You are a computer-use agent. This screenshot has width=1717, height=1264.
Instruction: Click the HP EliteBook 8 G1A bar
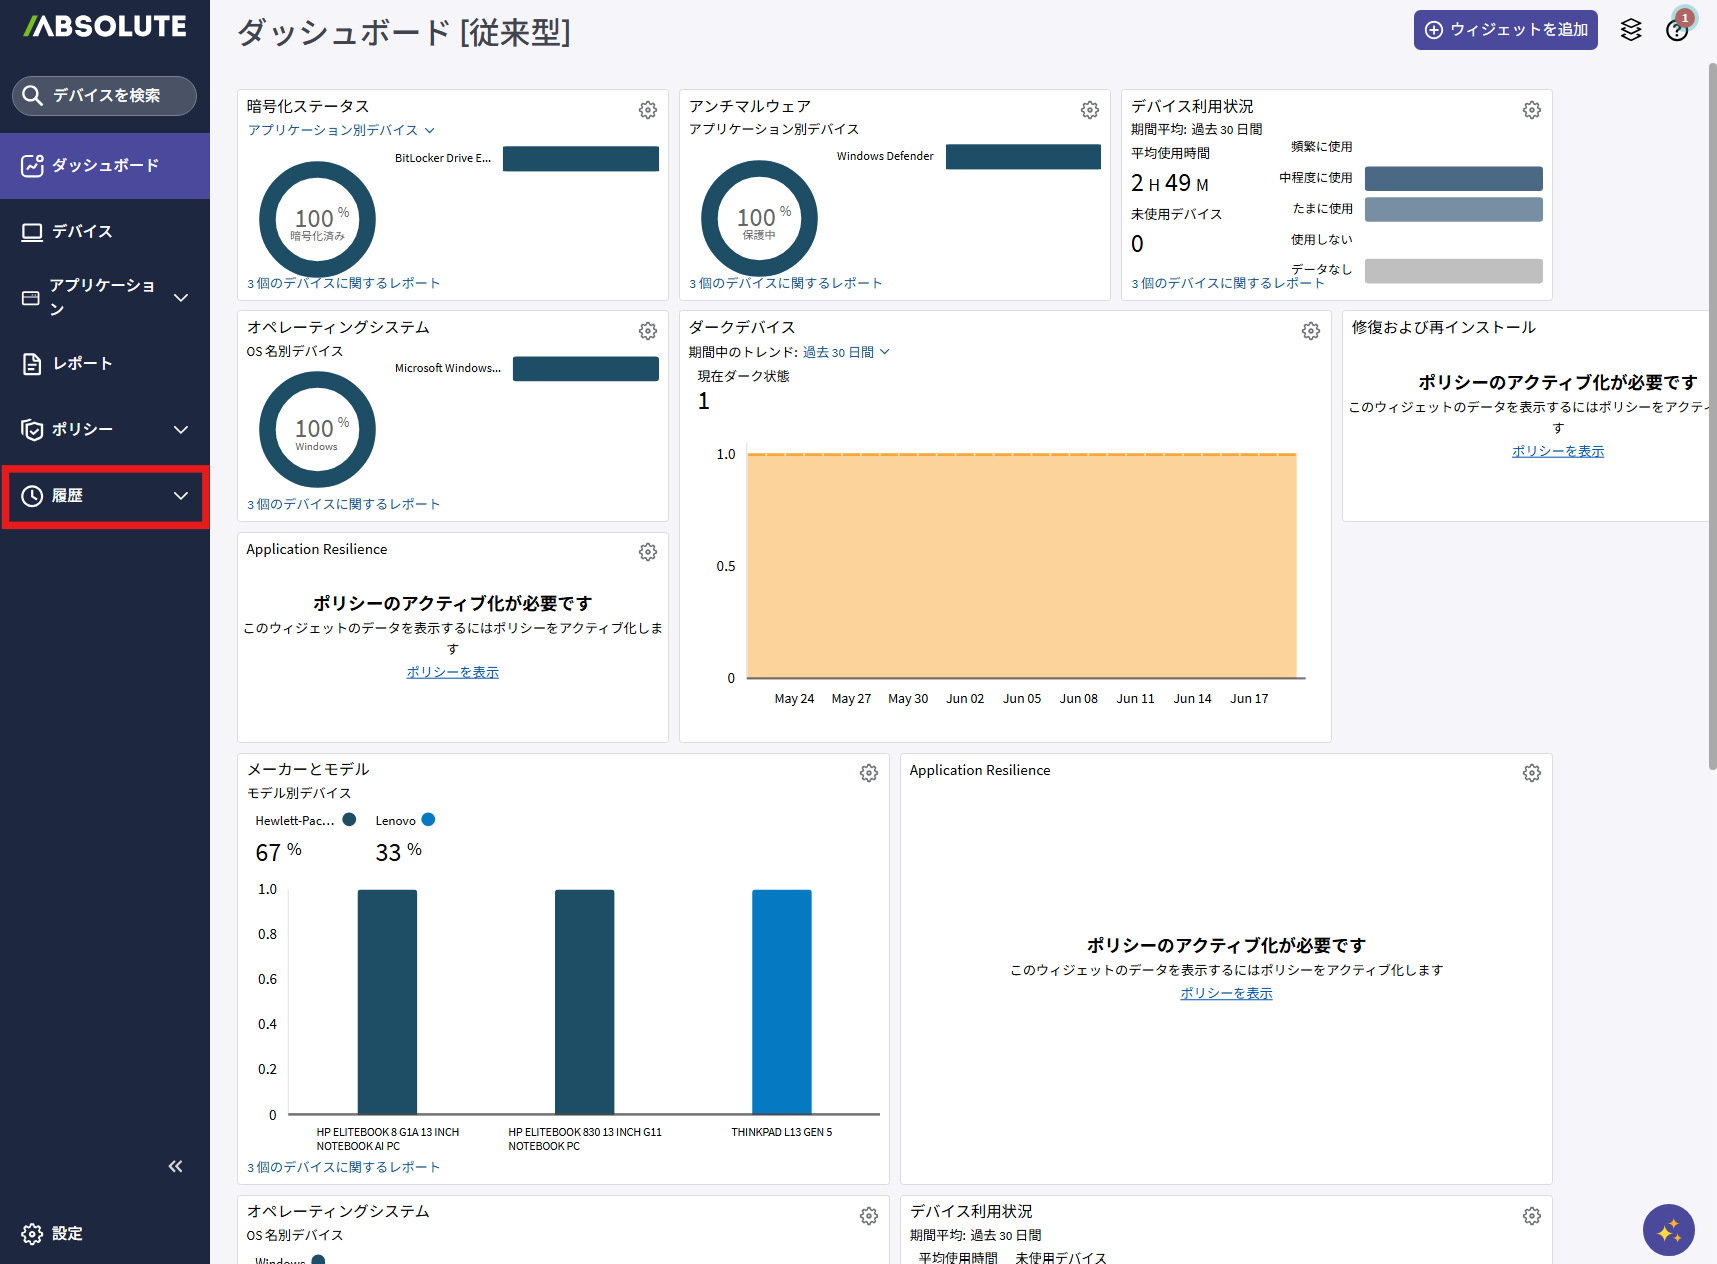point(387,1002)
